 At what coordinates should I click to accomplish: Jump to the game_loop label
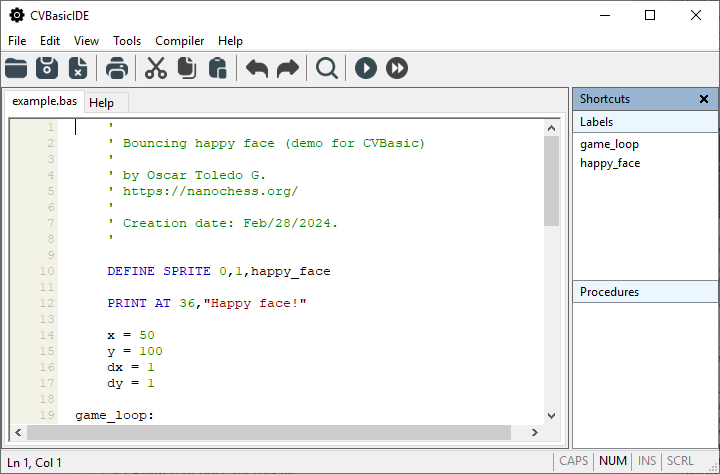(x=609, y=144)
